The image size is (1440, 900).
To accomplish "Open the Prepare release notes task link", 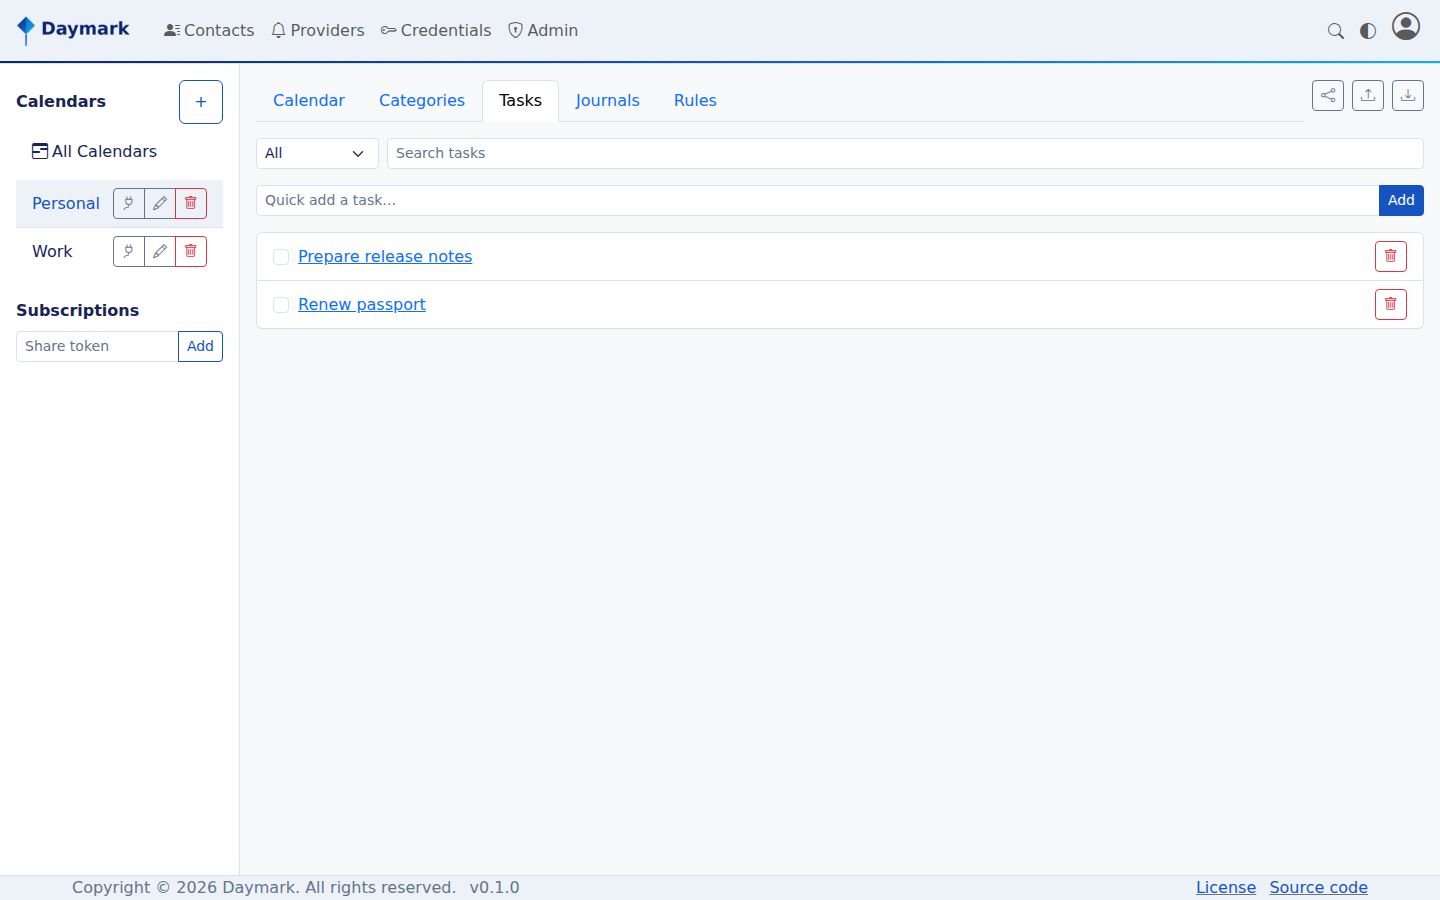I will [x=385, y=256].
